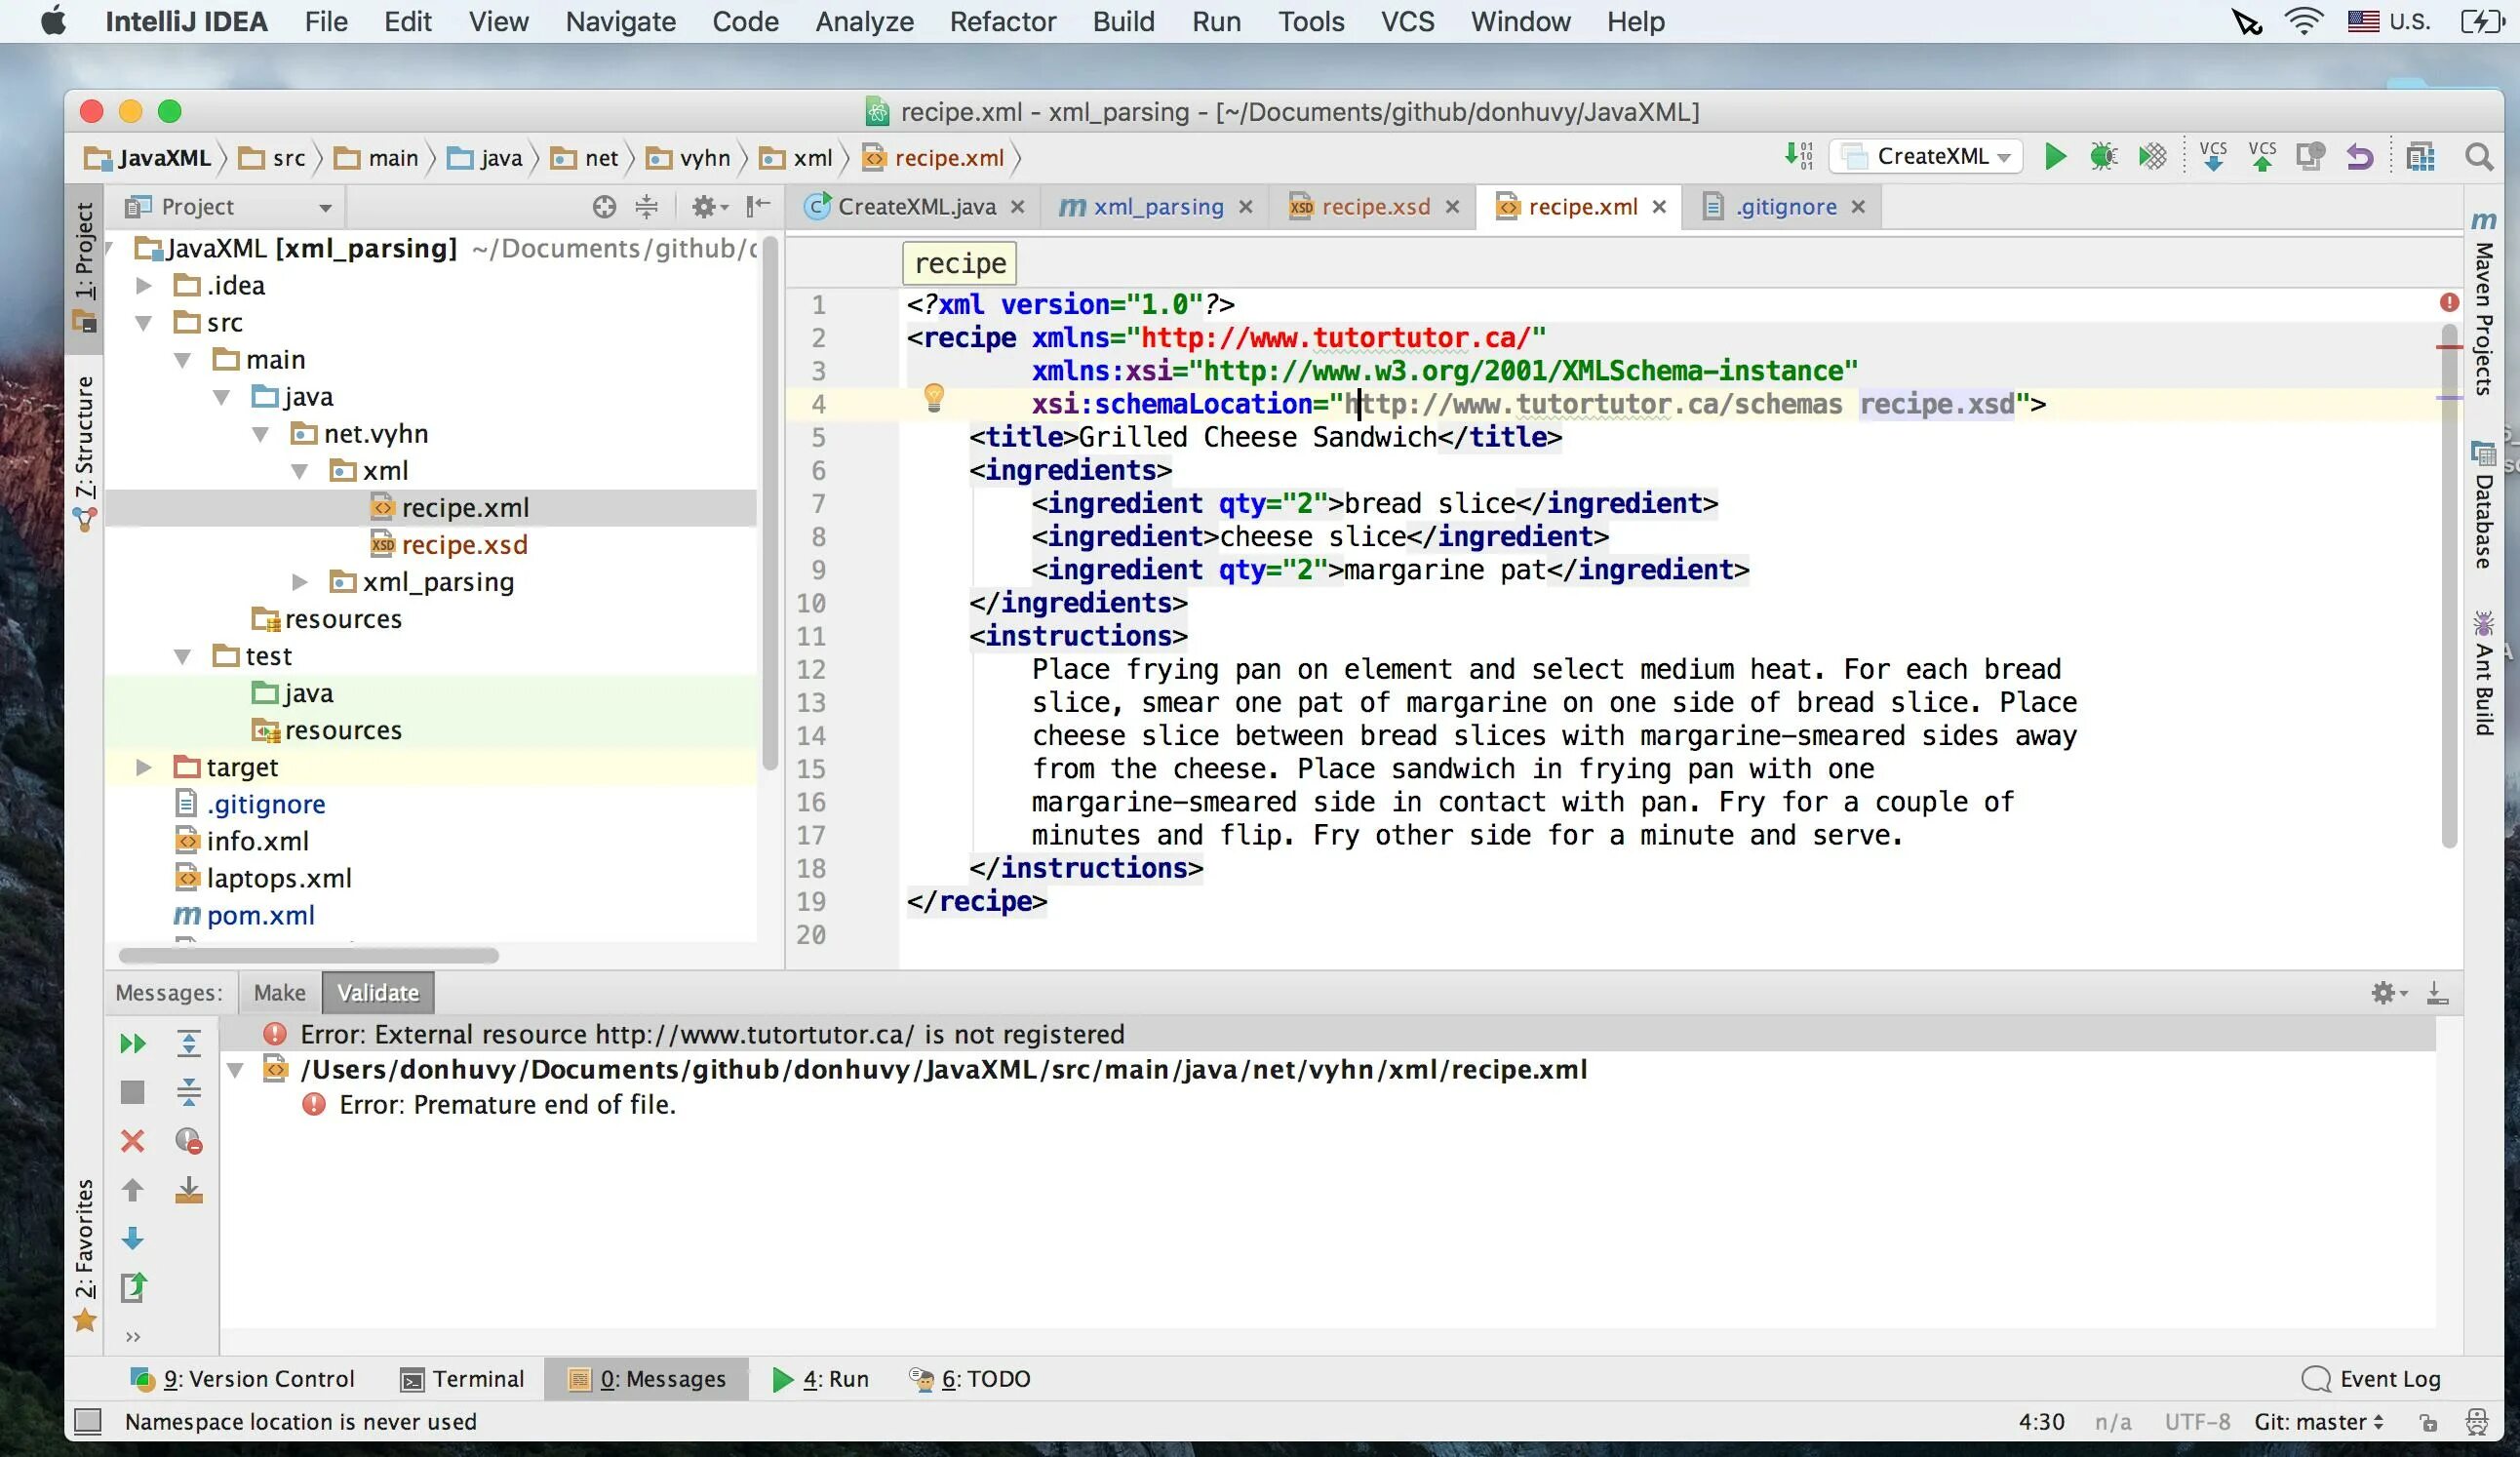Click the VCS update project icon
Screen dimensions: 2520x1457
click(2213, 156)
